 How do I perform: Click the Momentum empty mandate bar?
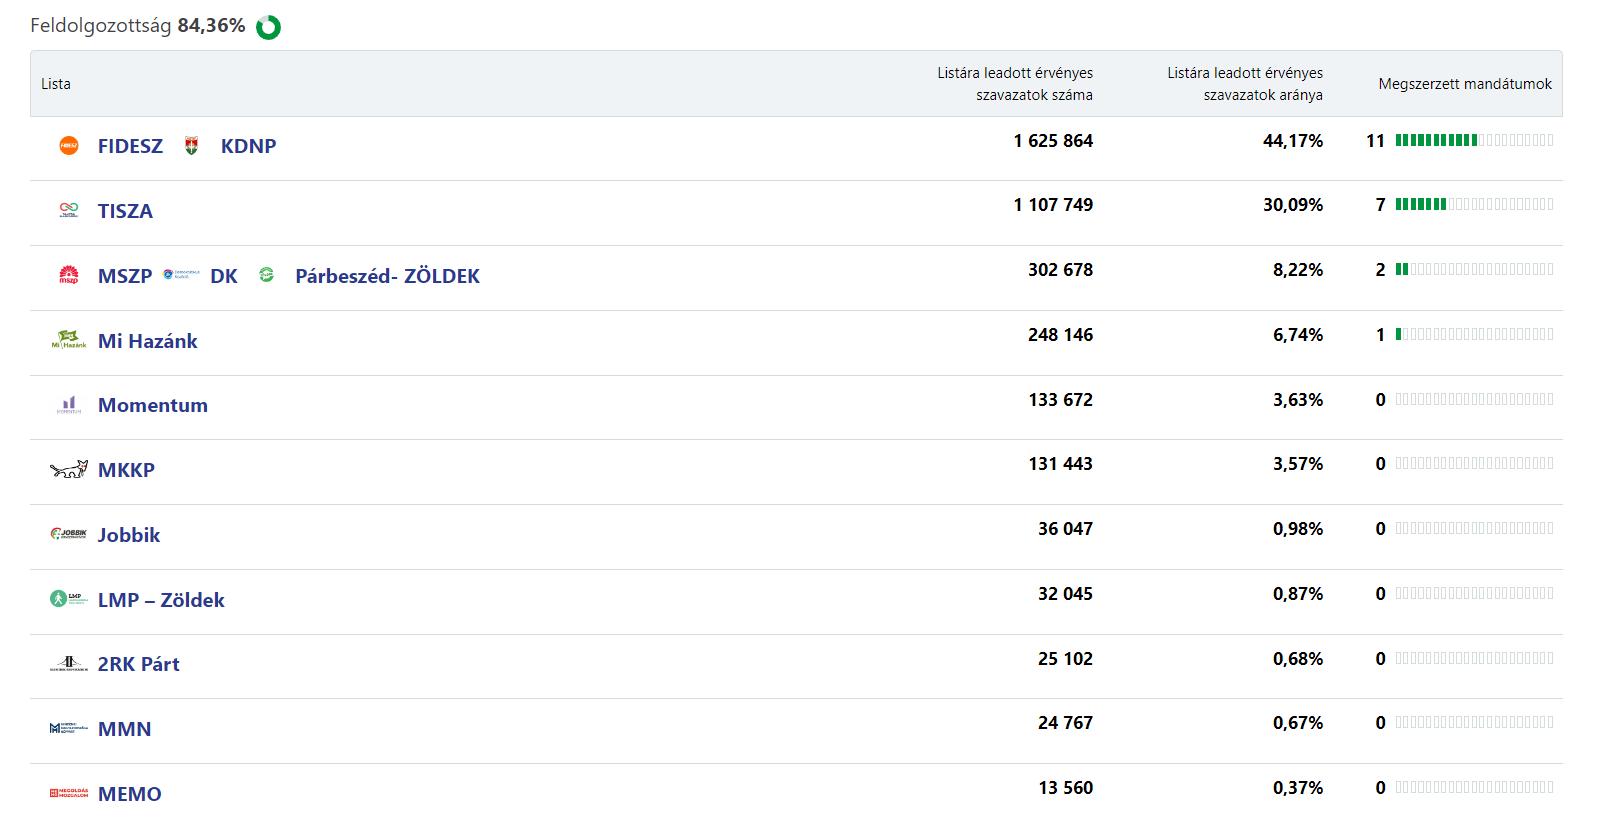1474,399
